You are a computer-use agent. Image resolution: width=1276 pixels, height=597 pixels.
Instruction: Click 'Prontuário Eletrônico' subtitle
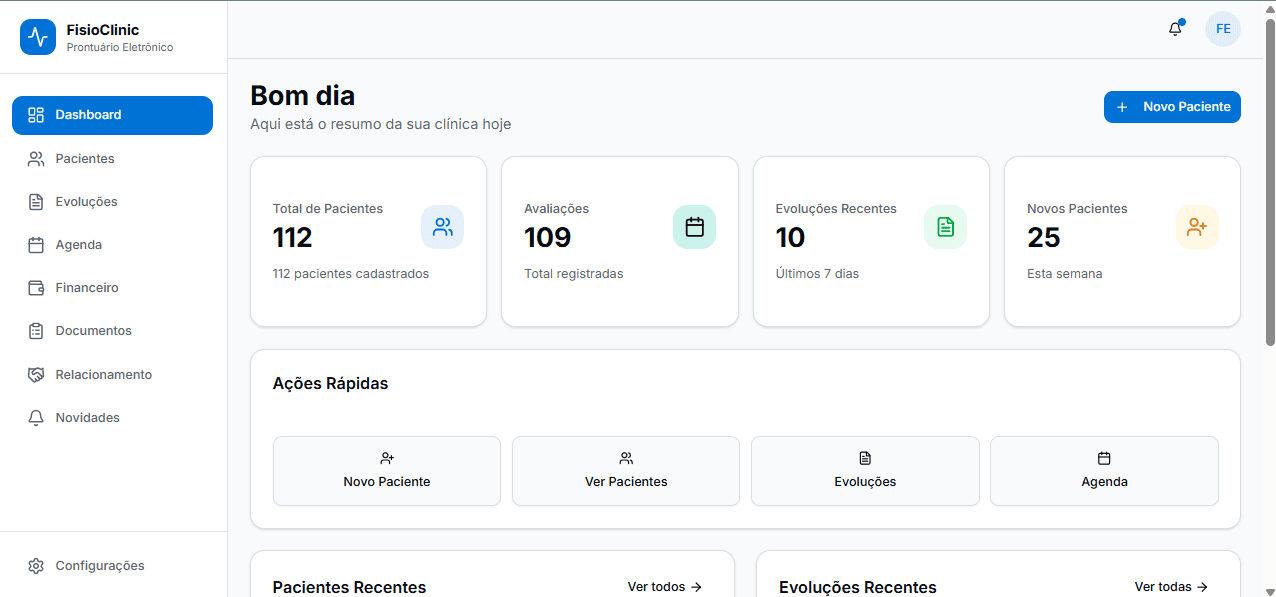click(x=120, y=47)
